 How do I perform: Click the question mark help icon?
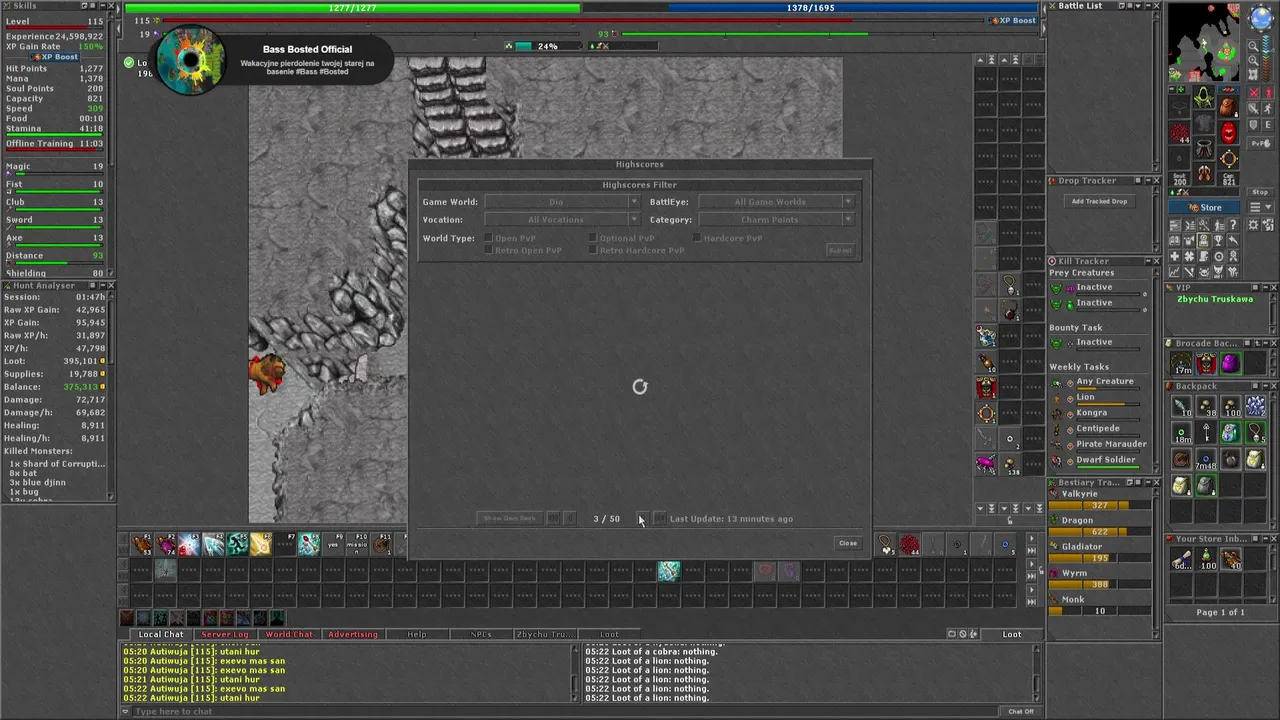[1233, 225]
